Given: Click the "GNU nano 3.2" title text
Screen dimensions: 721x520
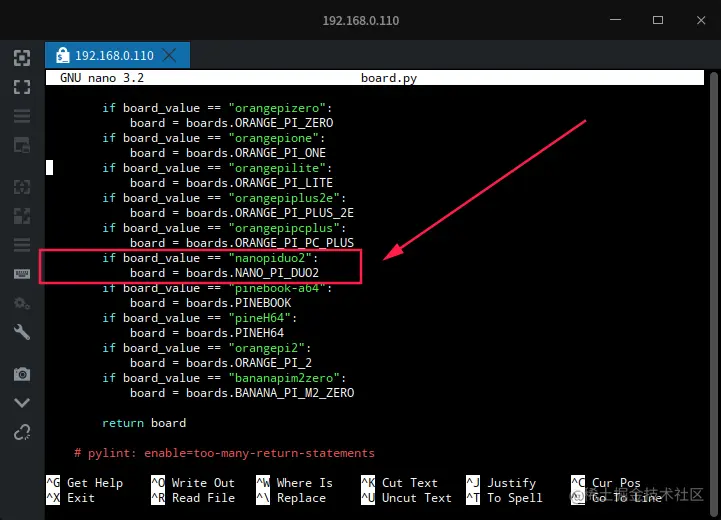Looking at the screenshot, I should pyautogui.click(x=102, y=78).
